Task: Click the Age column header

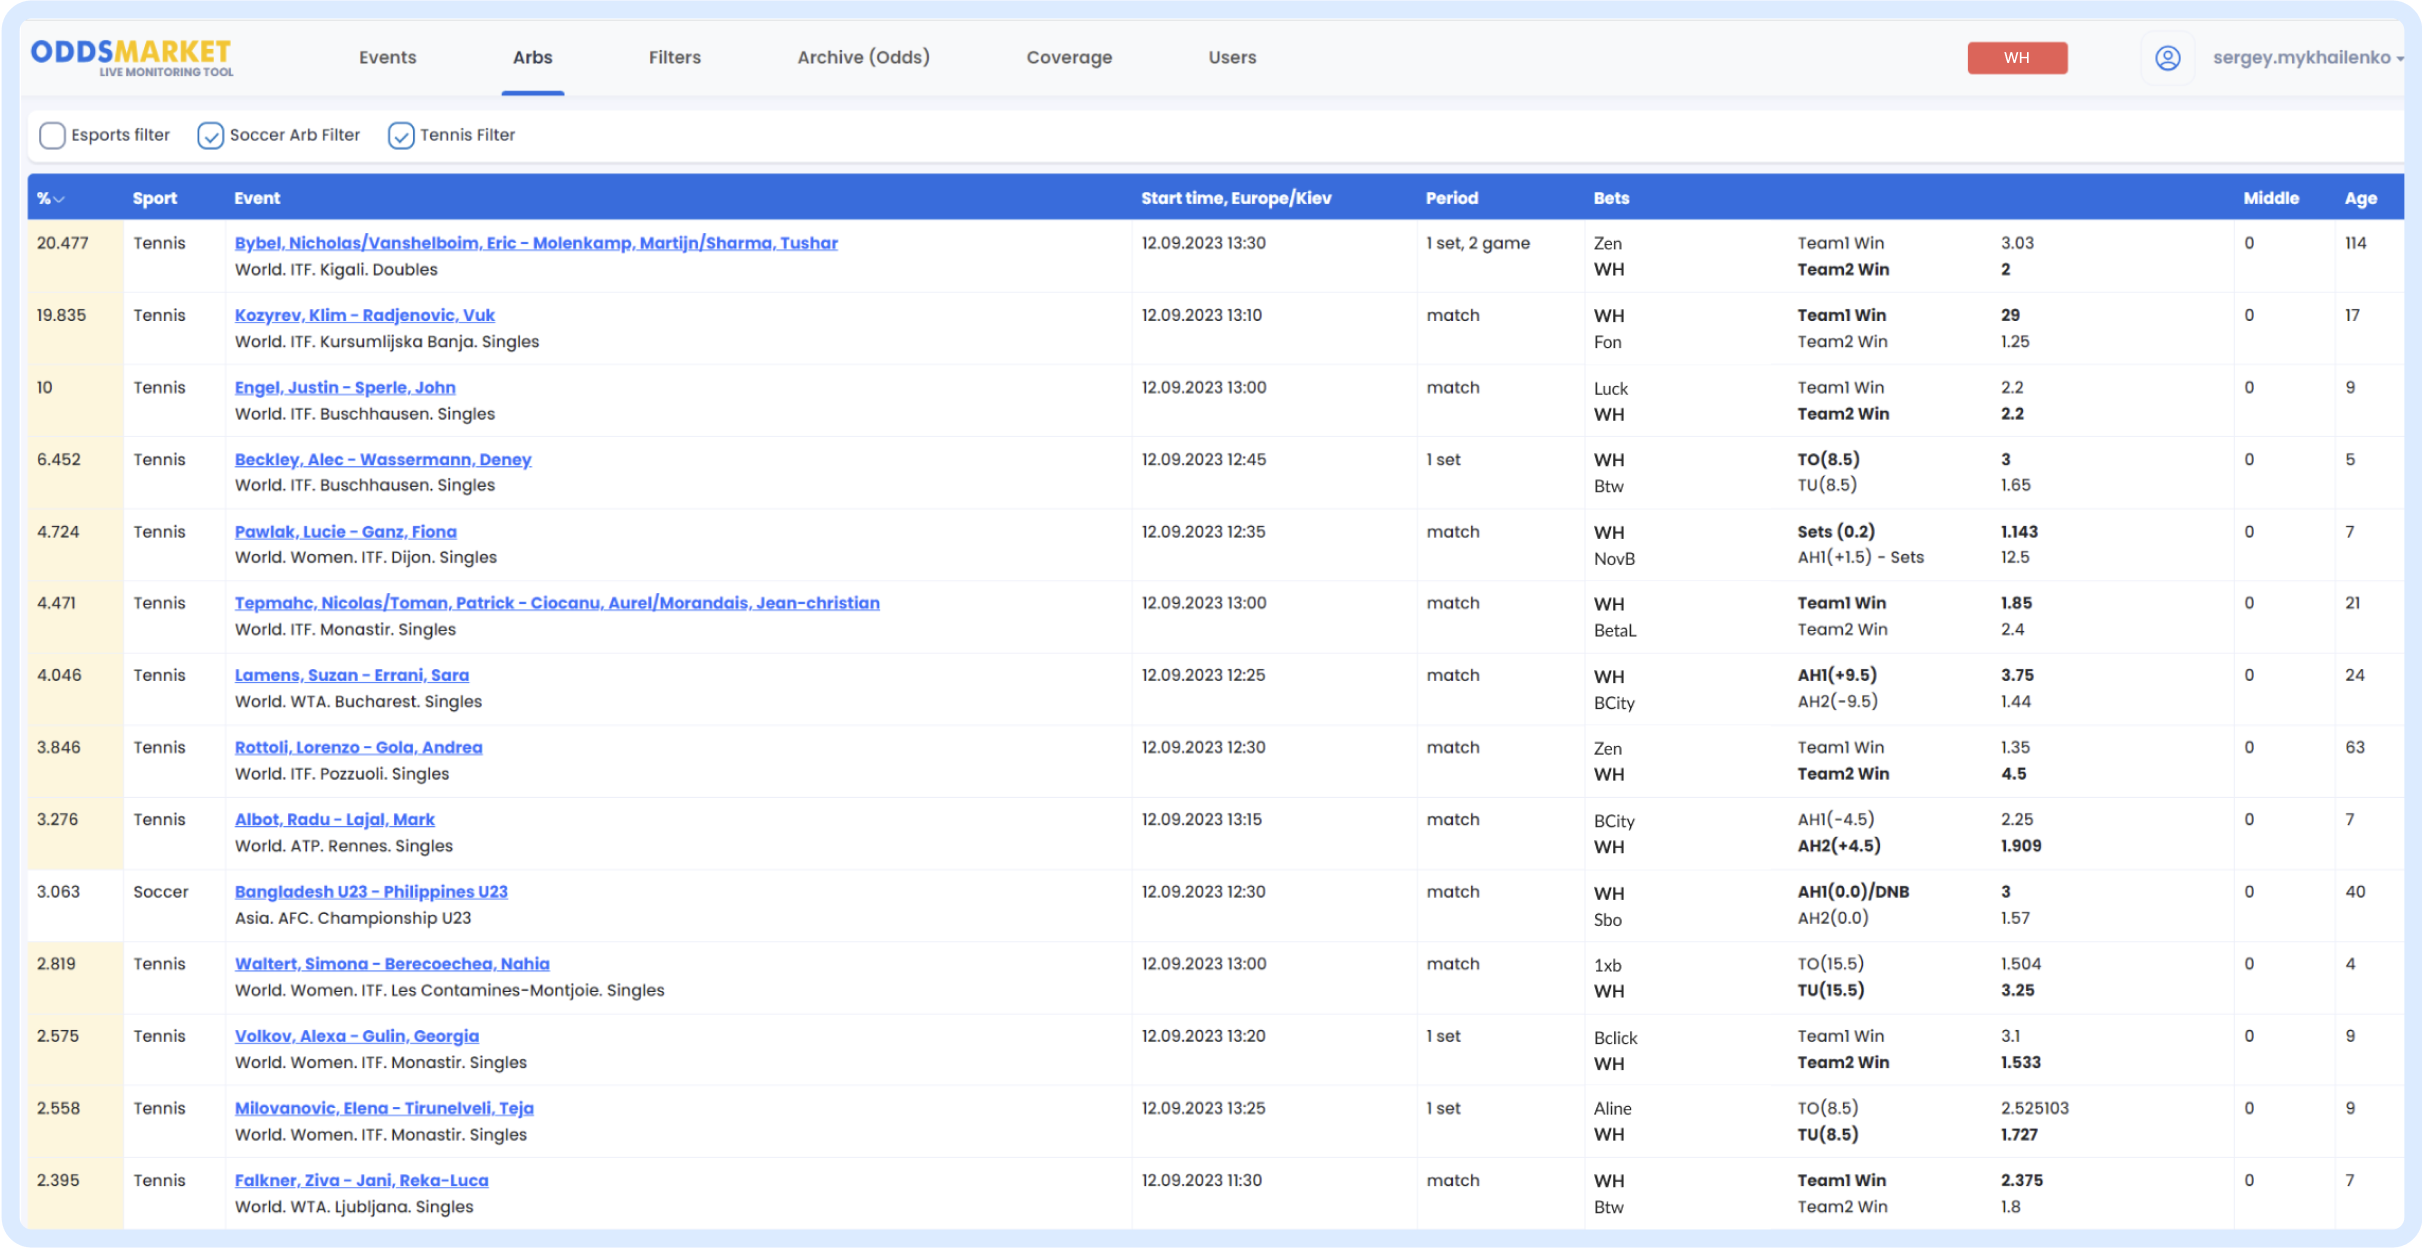Action: (x=2359, y=198)
